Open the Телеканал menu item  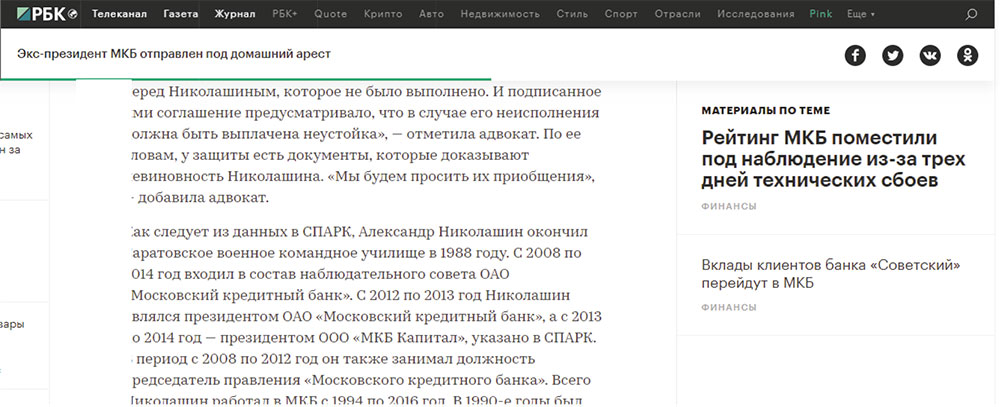(x=119, y=15)
